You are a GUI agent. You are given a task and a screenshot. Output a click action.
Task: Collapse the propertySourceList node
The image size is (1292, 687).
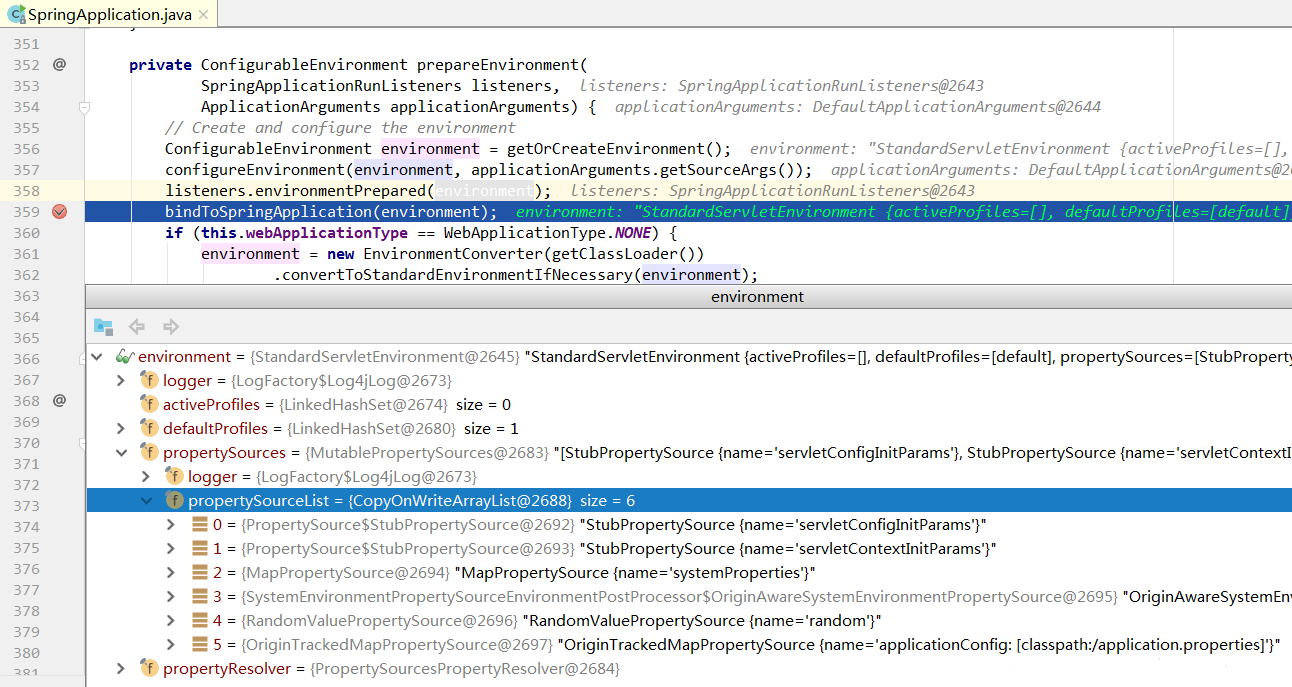click(146, 501)
